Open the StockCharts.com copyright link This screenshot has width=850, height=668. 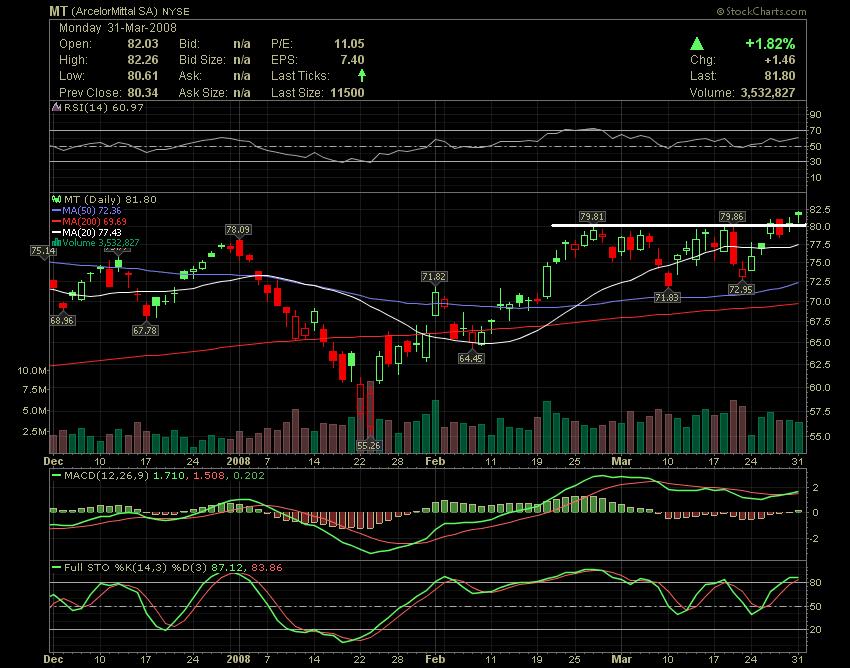tap(761, 11)
